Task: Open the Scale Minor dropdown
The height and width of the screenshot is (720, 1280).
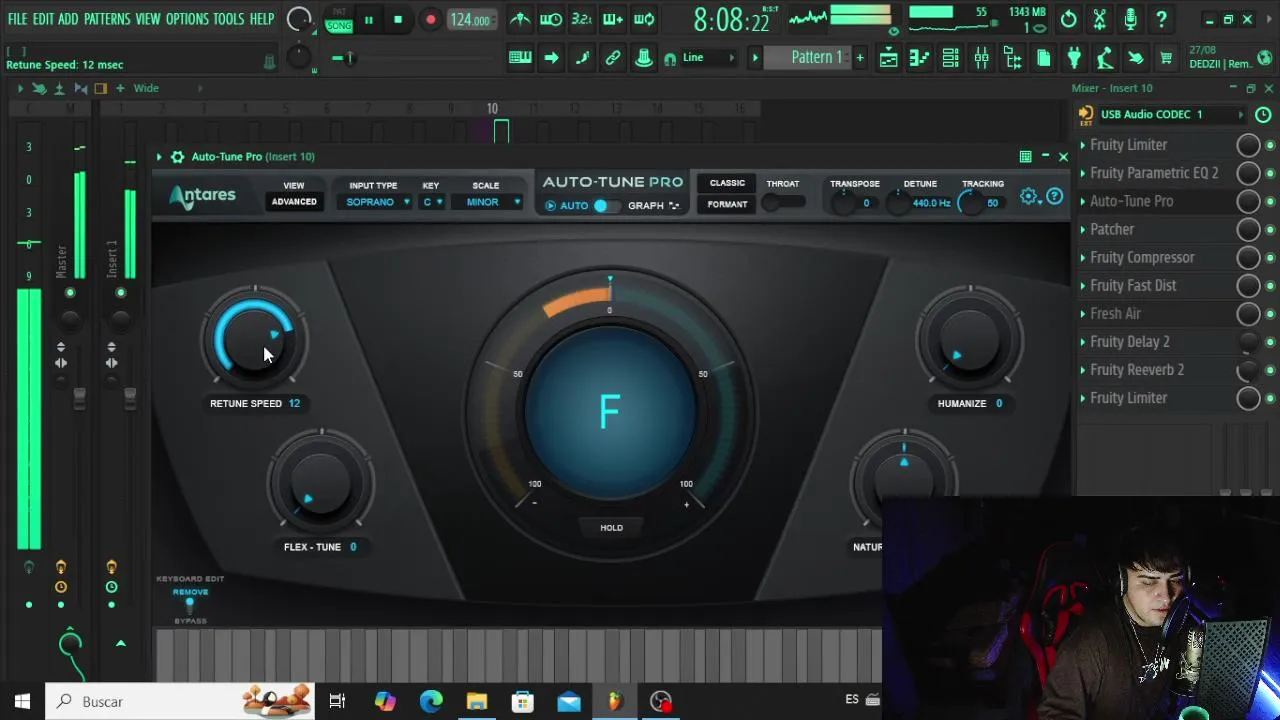Action: pyautogui.click(x=486, y=202)
